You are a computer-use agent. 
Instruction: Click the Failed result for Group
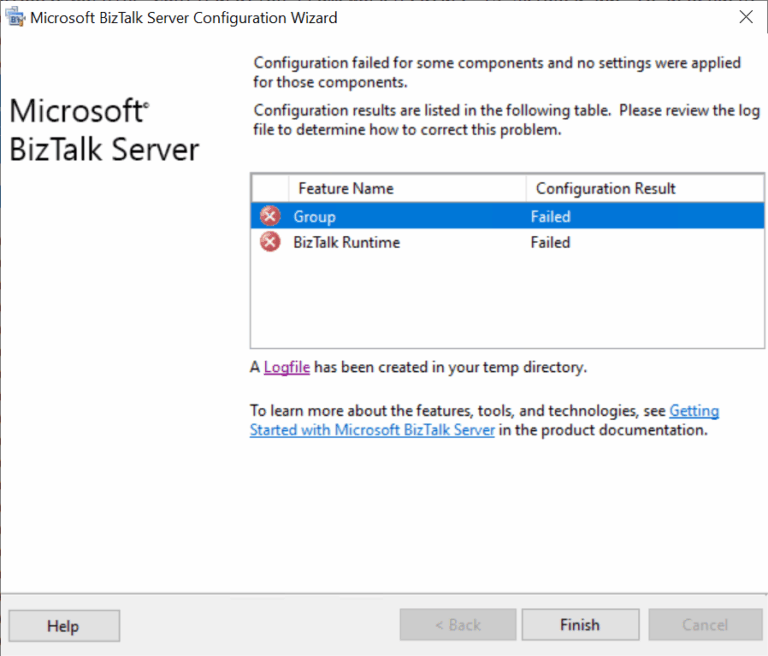(550, 216)
